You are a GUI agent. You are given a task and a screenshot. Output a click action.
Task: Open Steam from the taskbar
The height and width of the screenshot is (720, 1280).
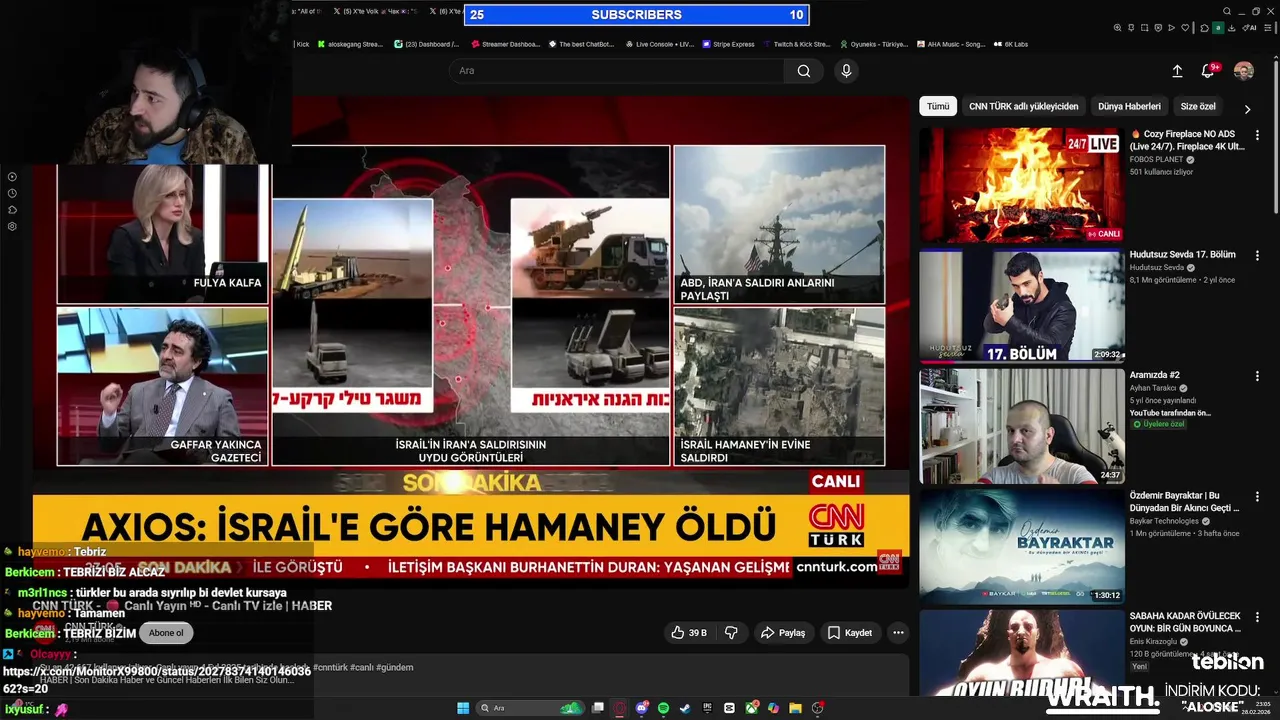click(685, 708)
